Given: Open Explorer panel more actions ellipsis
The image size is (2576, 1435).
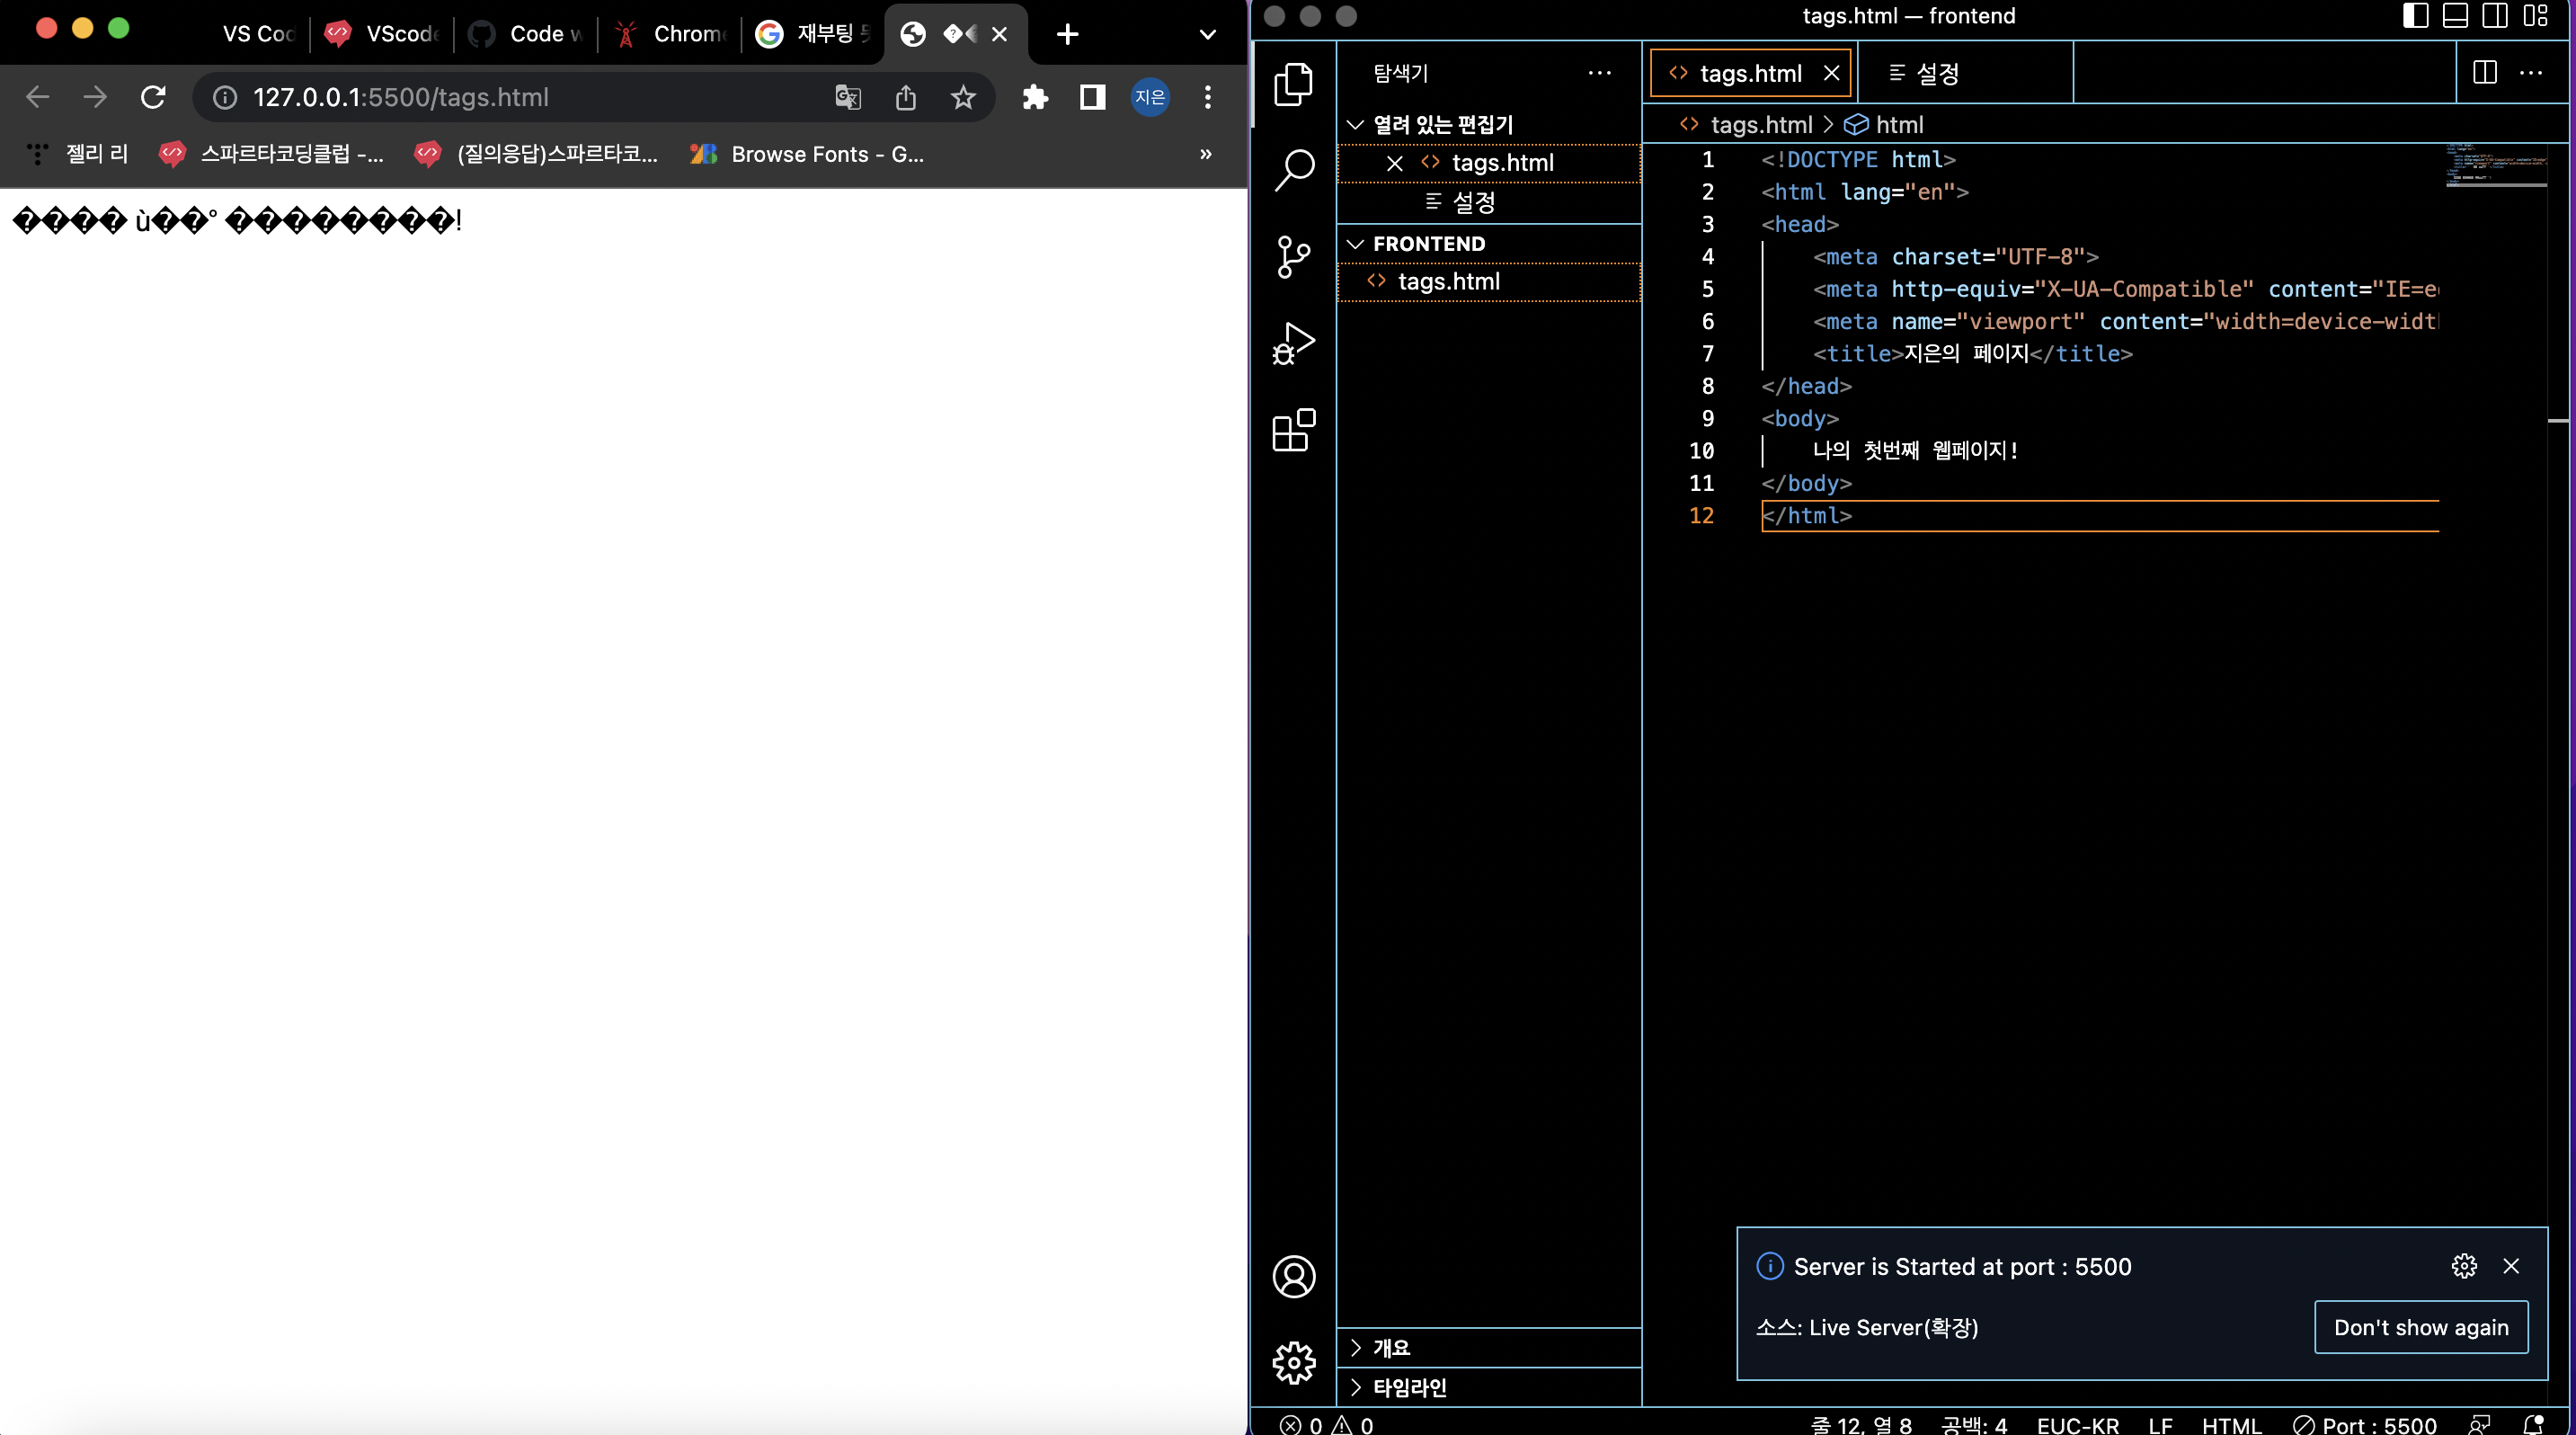Looking at the screenshot, I should (x=1599, y=73).
